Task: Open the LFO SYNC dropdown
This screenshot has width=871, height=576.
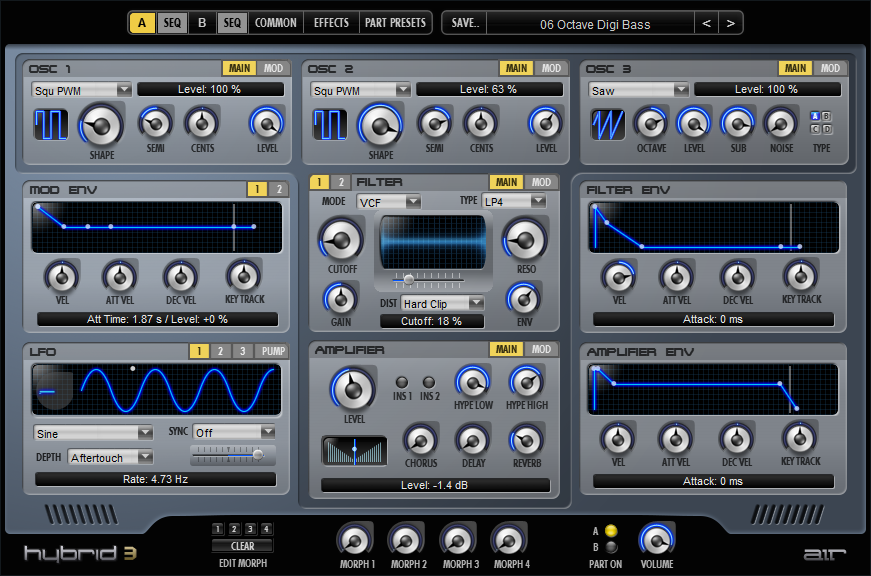Action: pyautogui.click(x=234, y=432)
